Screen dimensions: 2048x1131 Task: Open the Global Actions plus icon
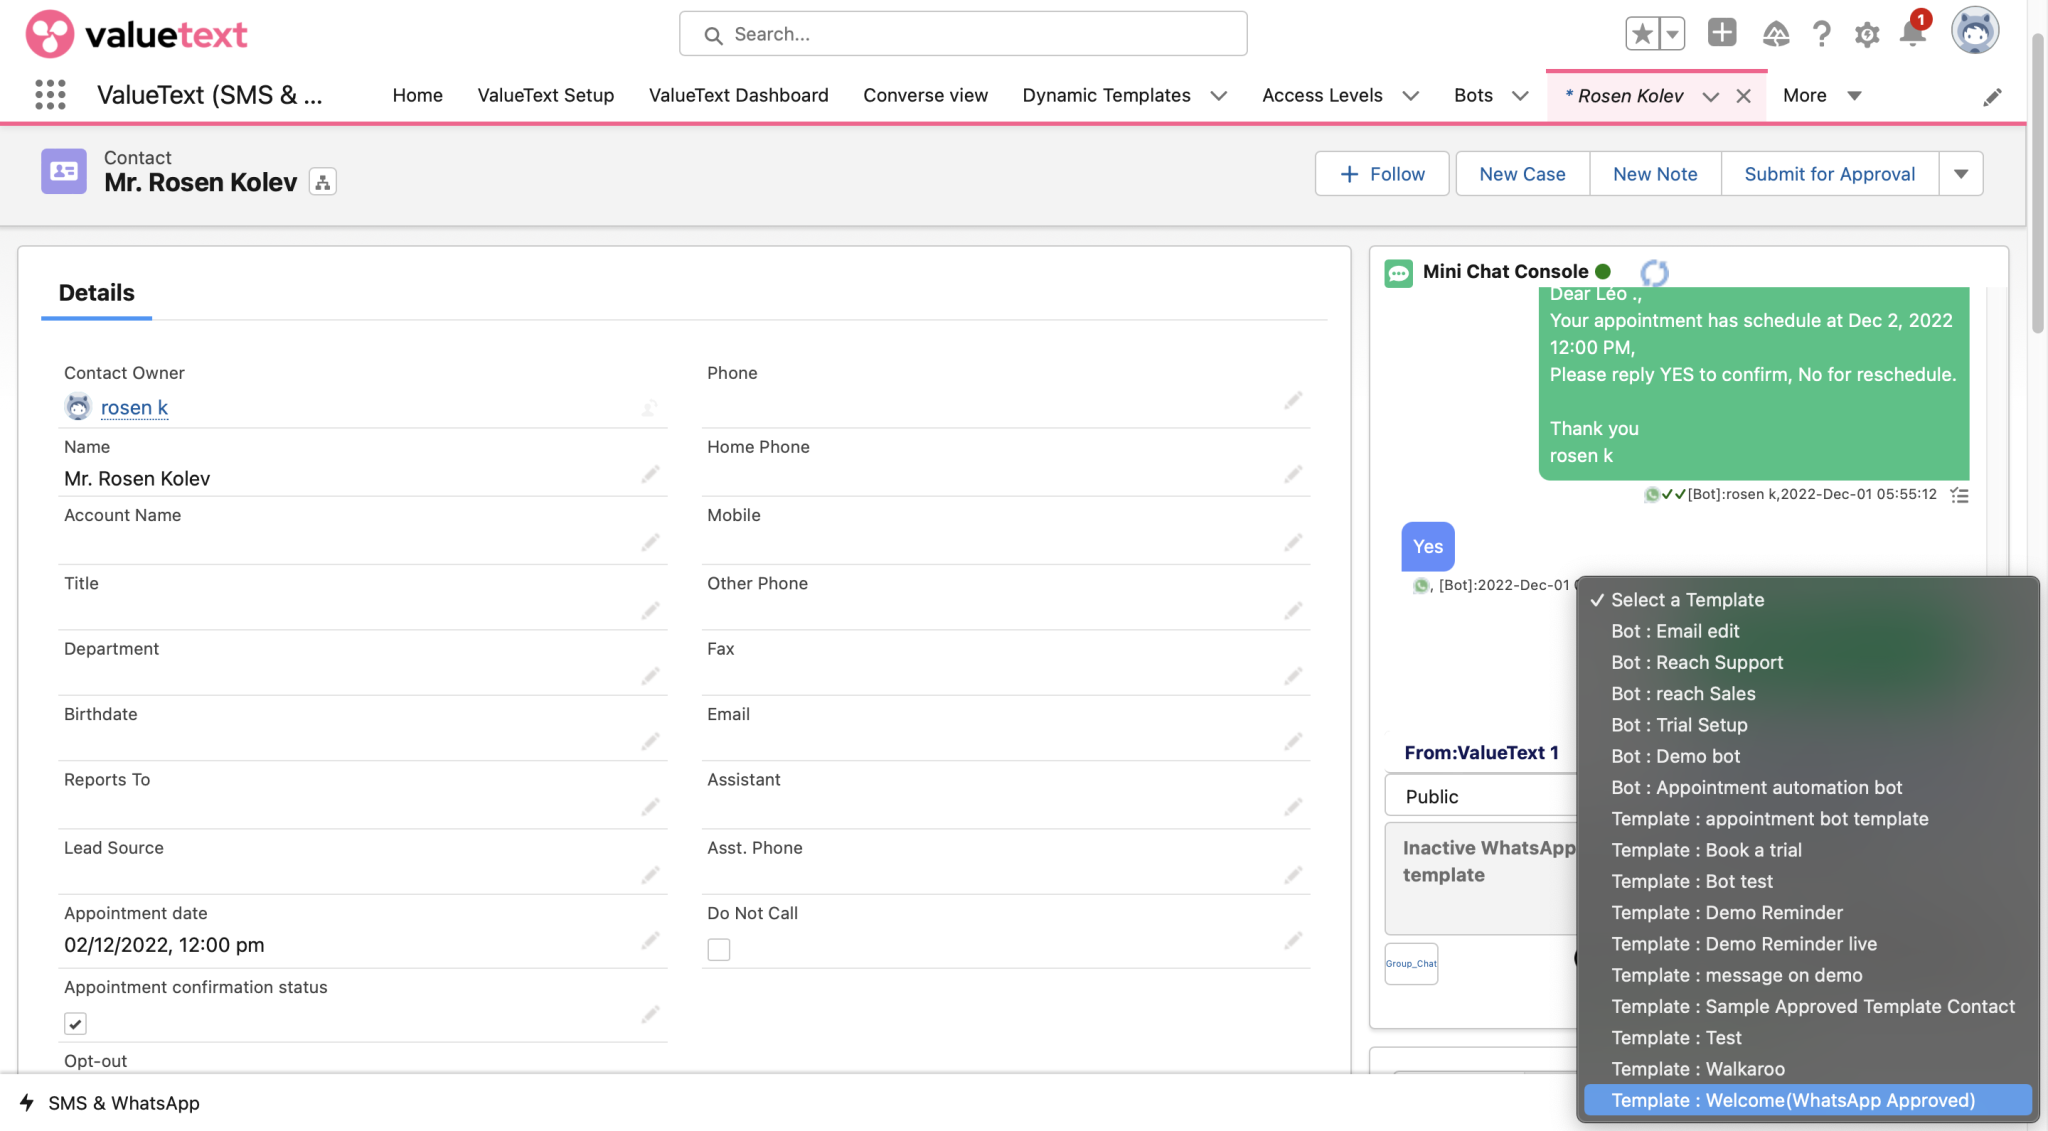1722,33
